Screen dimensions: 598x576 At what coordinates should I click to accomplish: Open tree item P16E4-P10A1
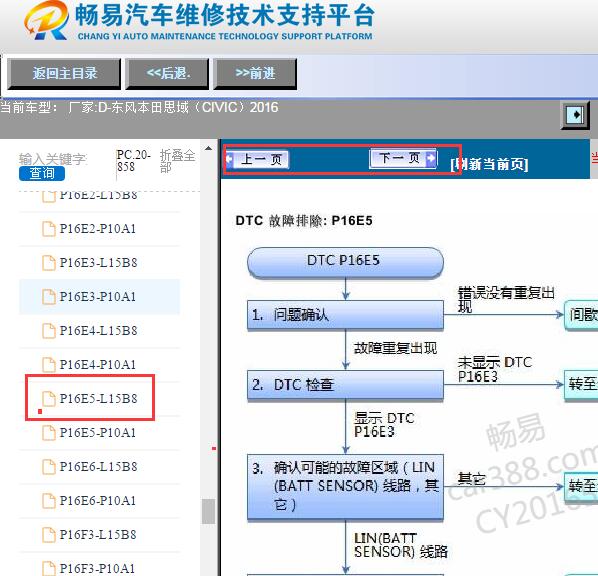click(x=99, y=365)
